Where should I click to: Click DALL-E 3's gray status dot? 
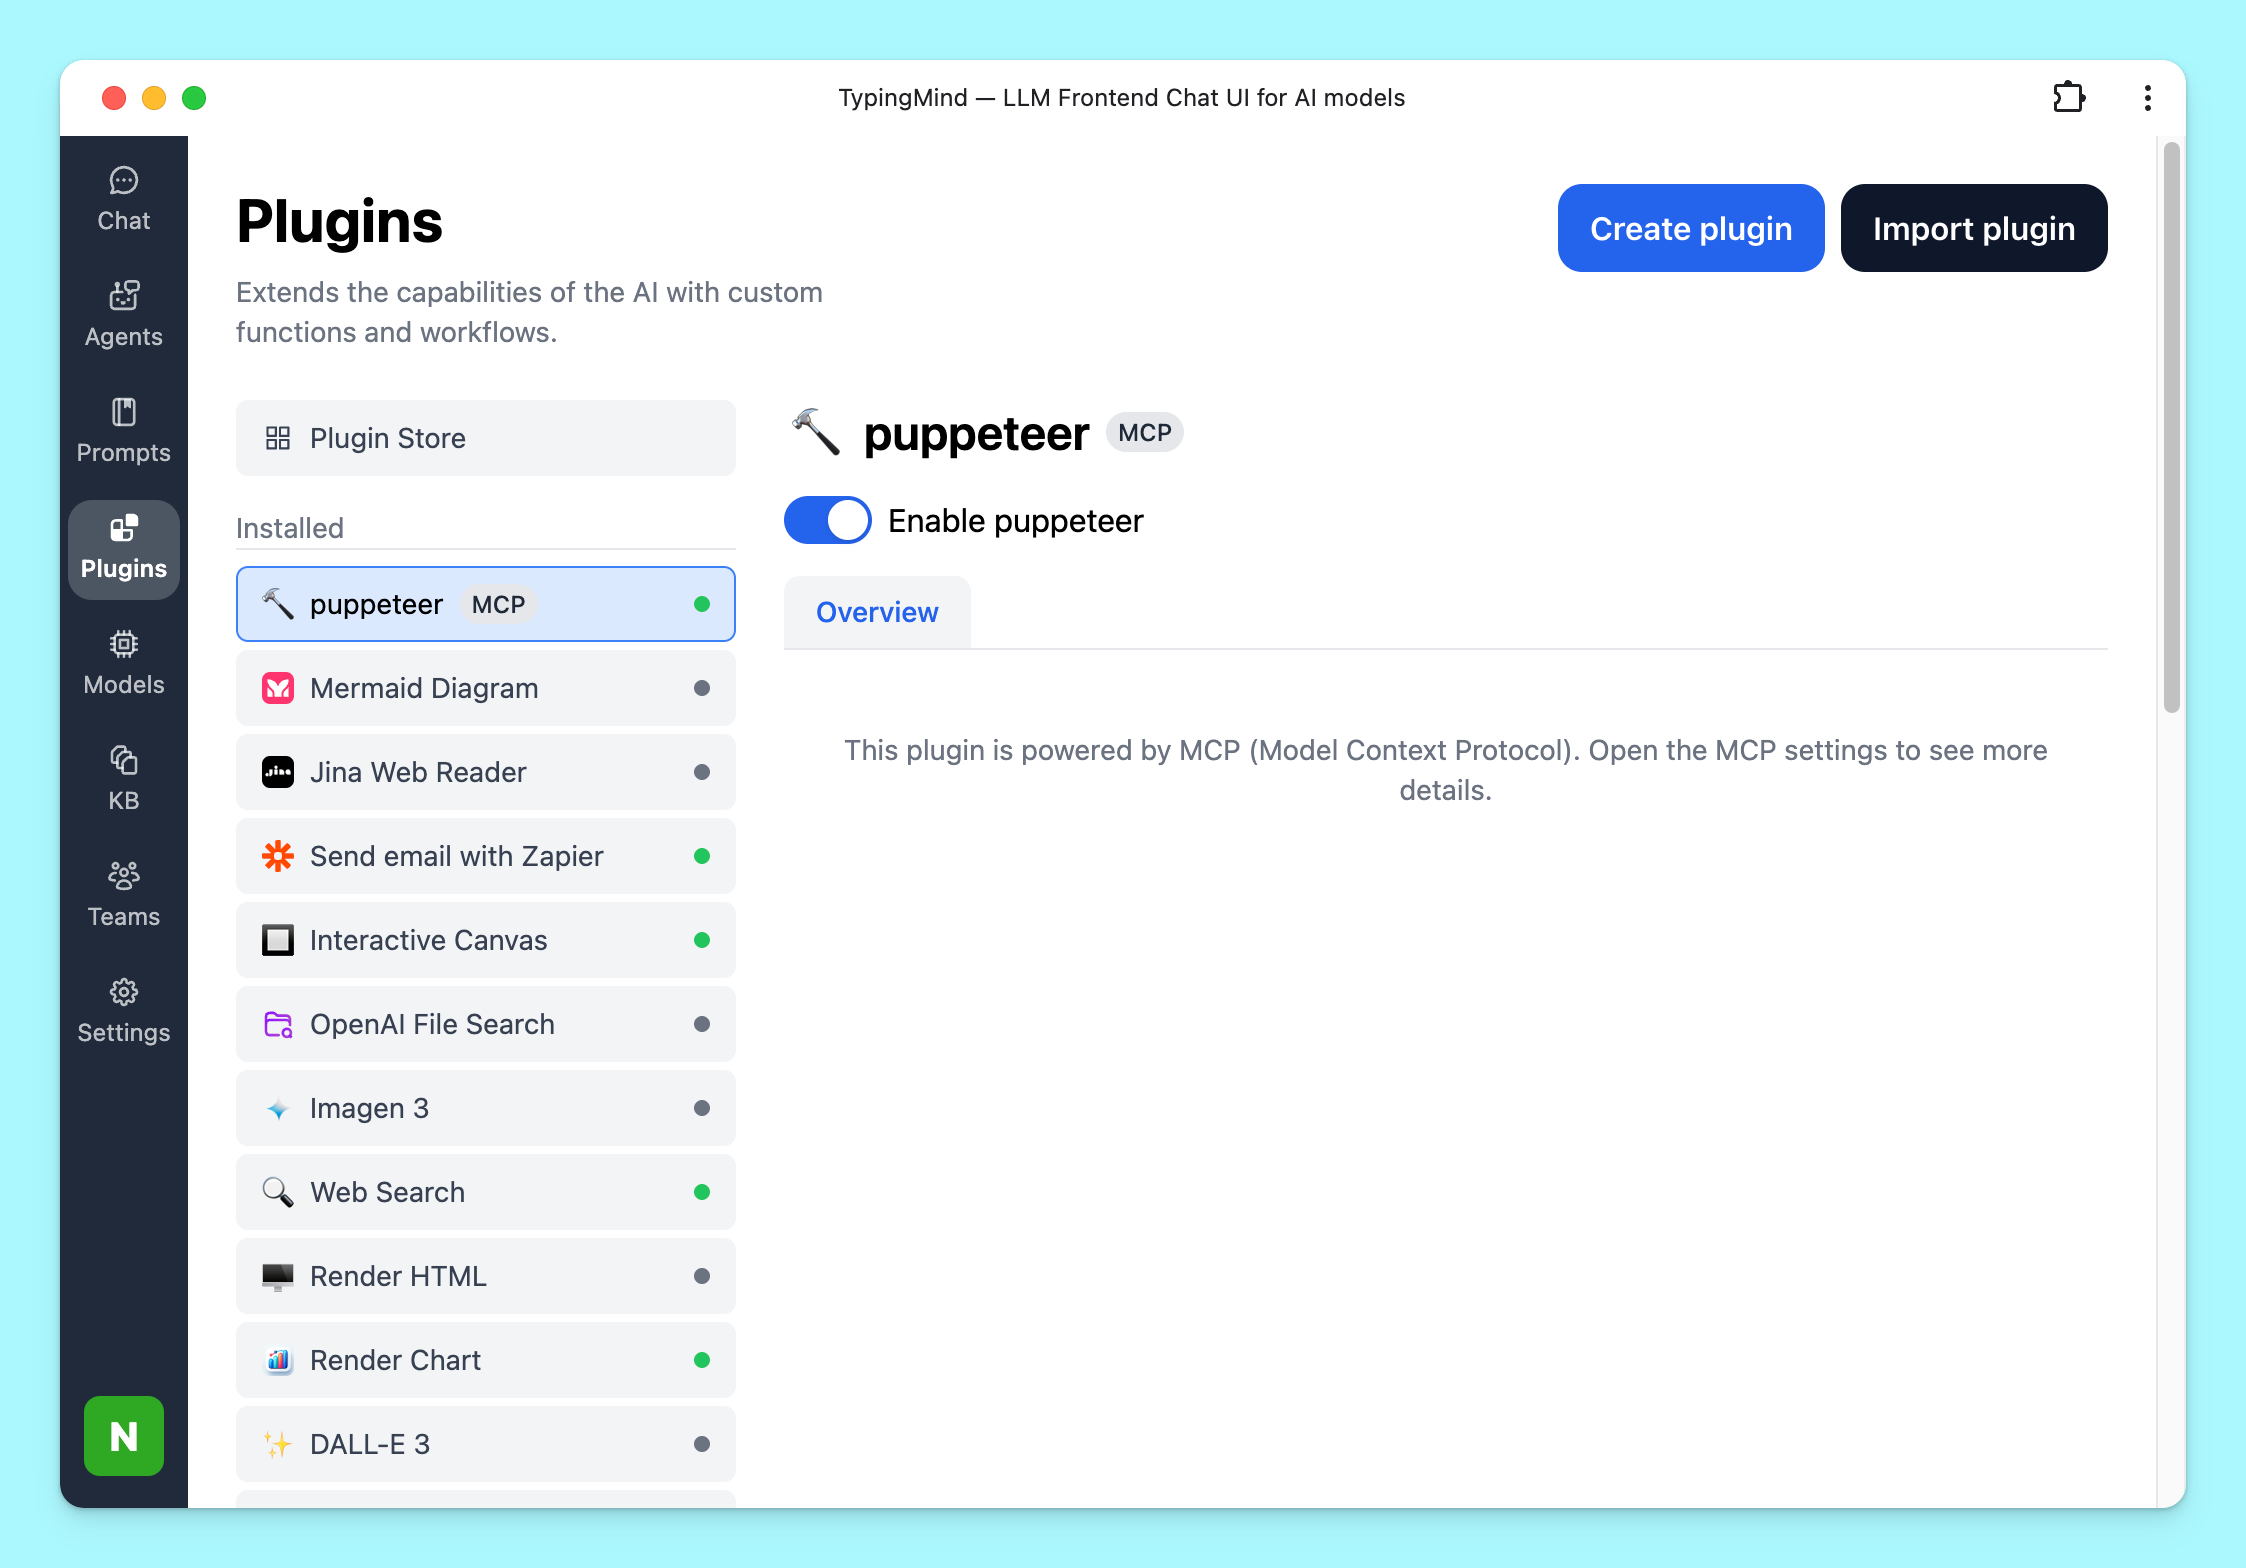point(702,1444)
